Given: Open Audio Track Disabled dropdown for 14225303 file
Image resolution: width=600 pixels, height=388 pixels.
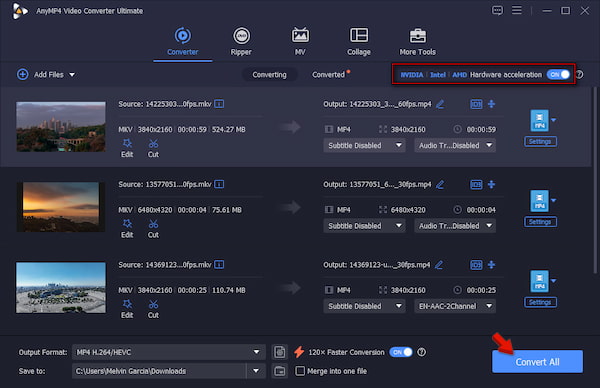Looking at the screenshot, I should [455, 145].
